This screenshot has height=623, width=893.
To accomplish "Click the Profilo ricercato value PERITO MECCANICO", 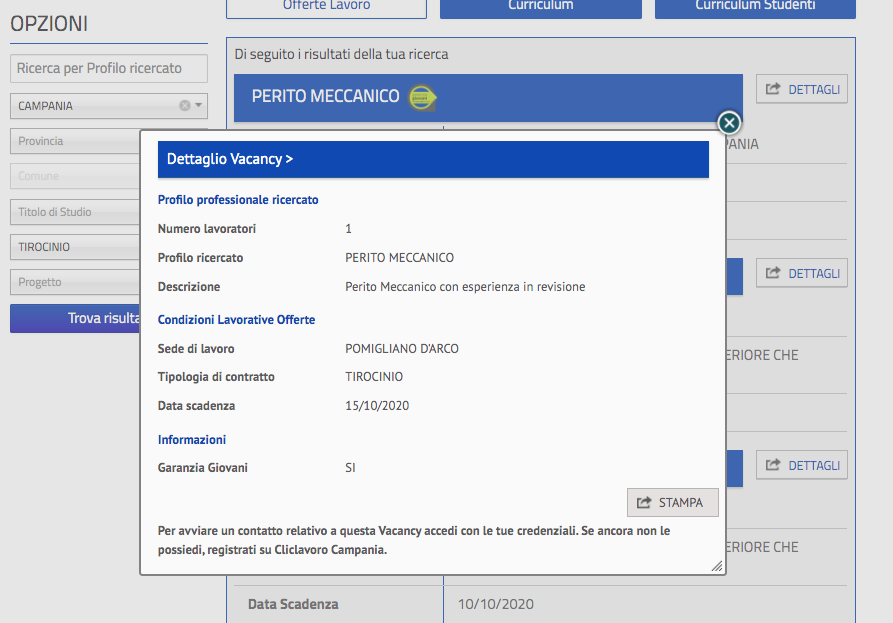I will pyautogui.click(x=399, y=258).
